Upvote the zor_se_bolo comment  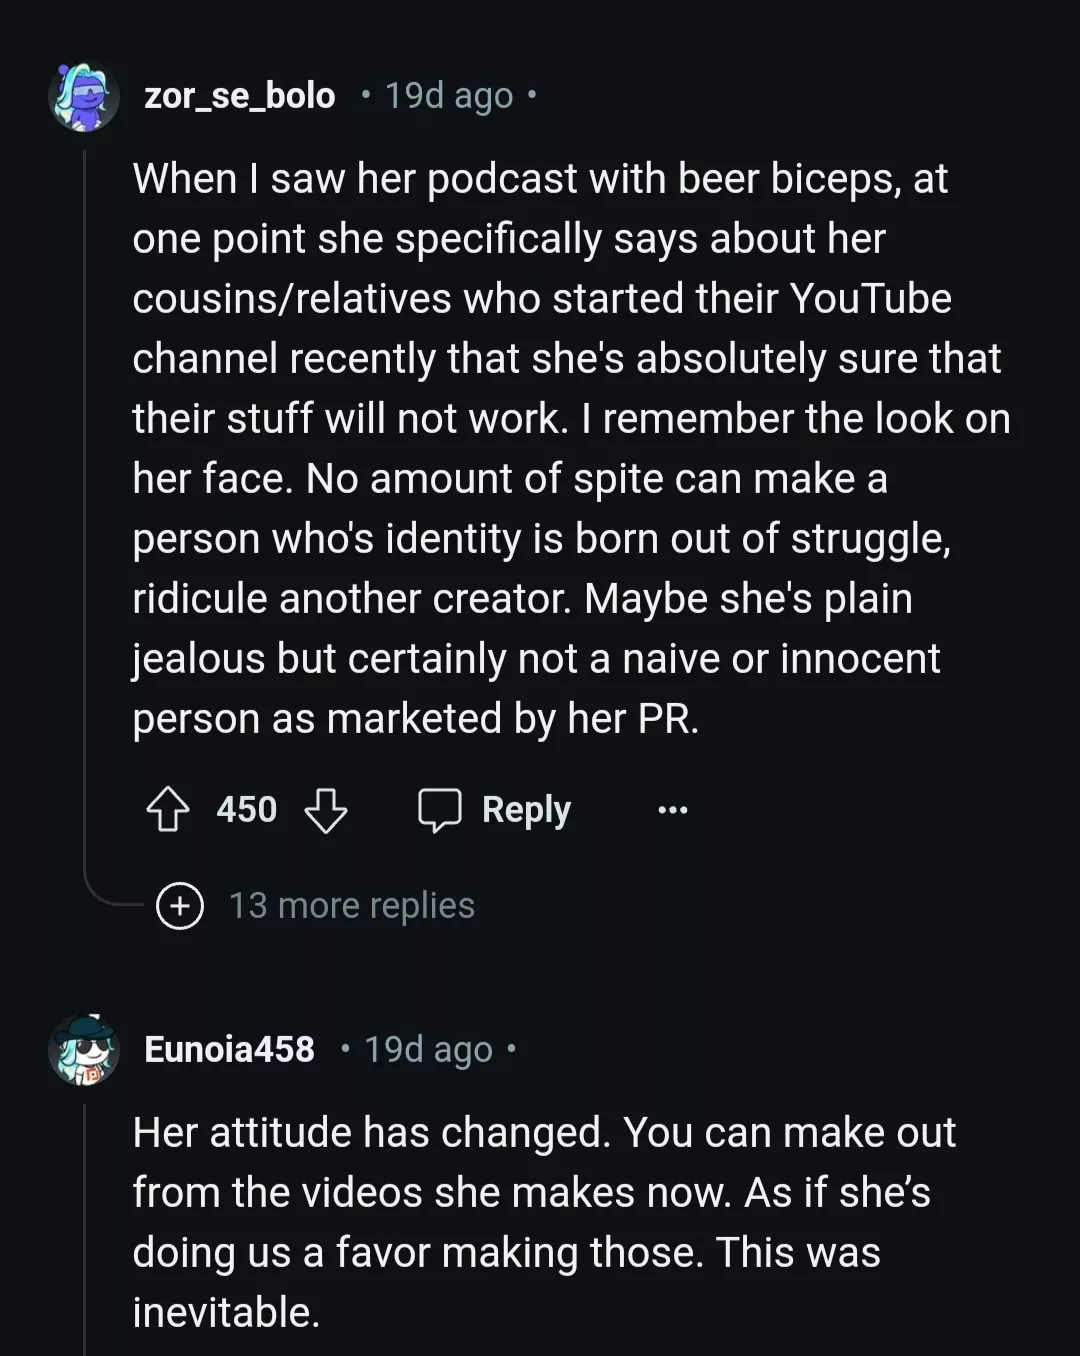pyautogui.click(x=168, y=809)
